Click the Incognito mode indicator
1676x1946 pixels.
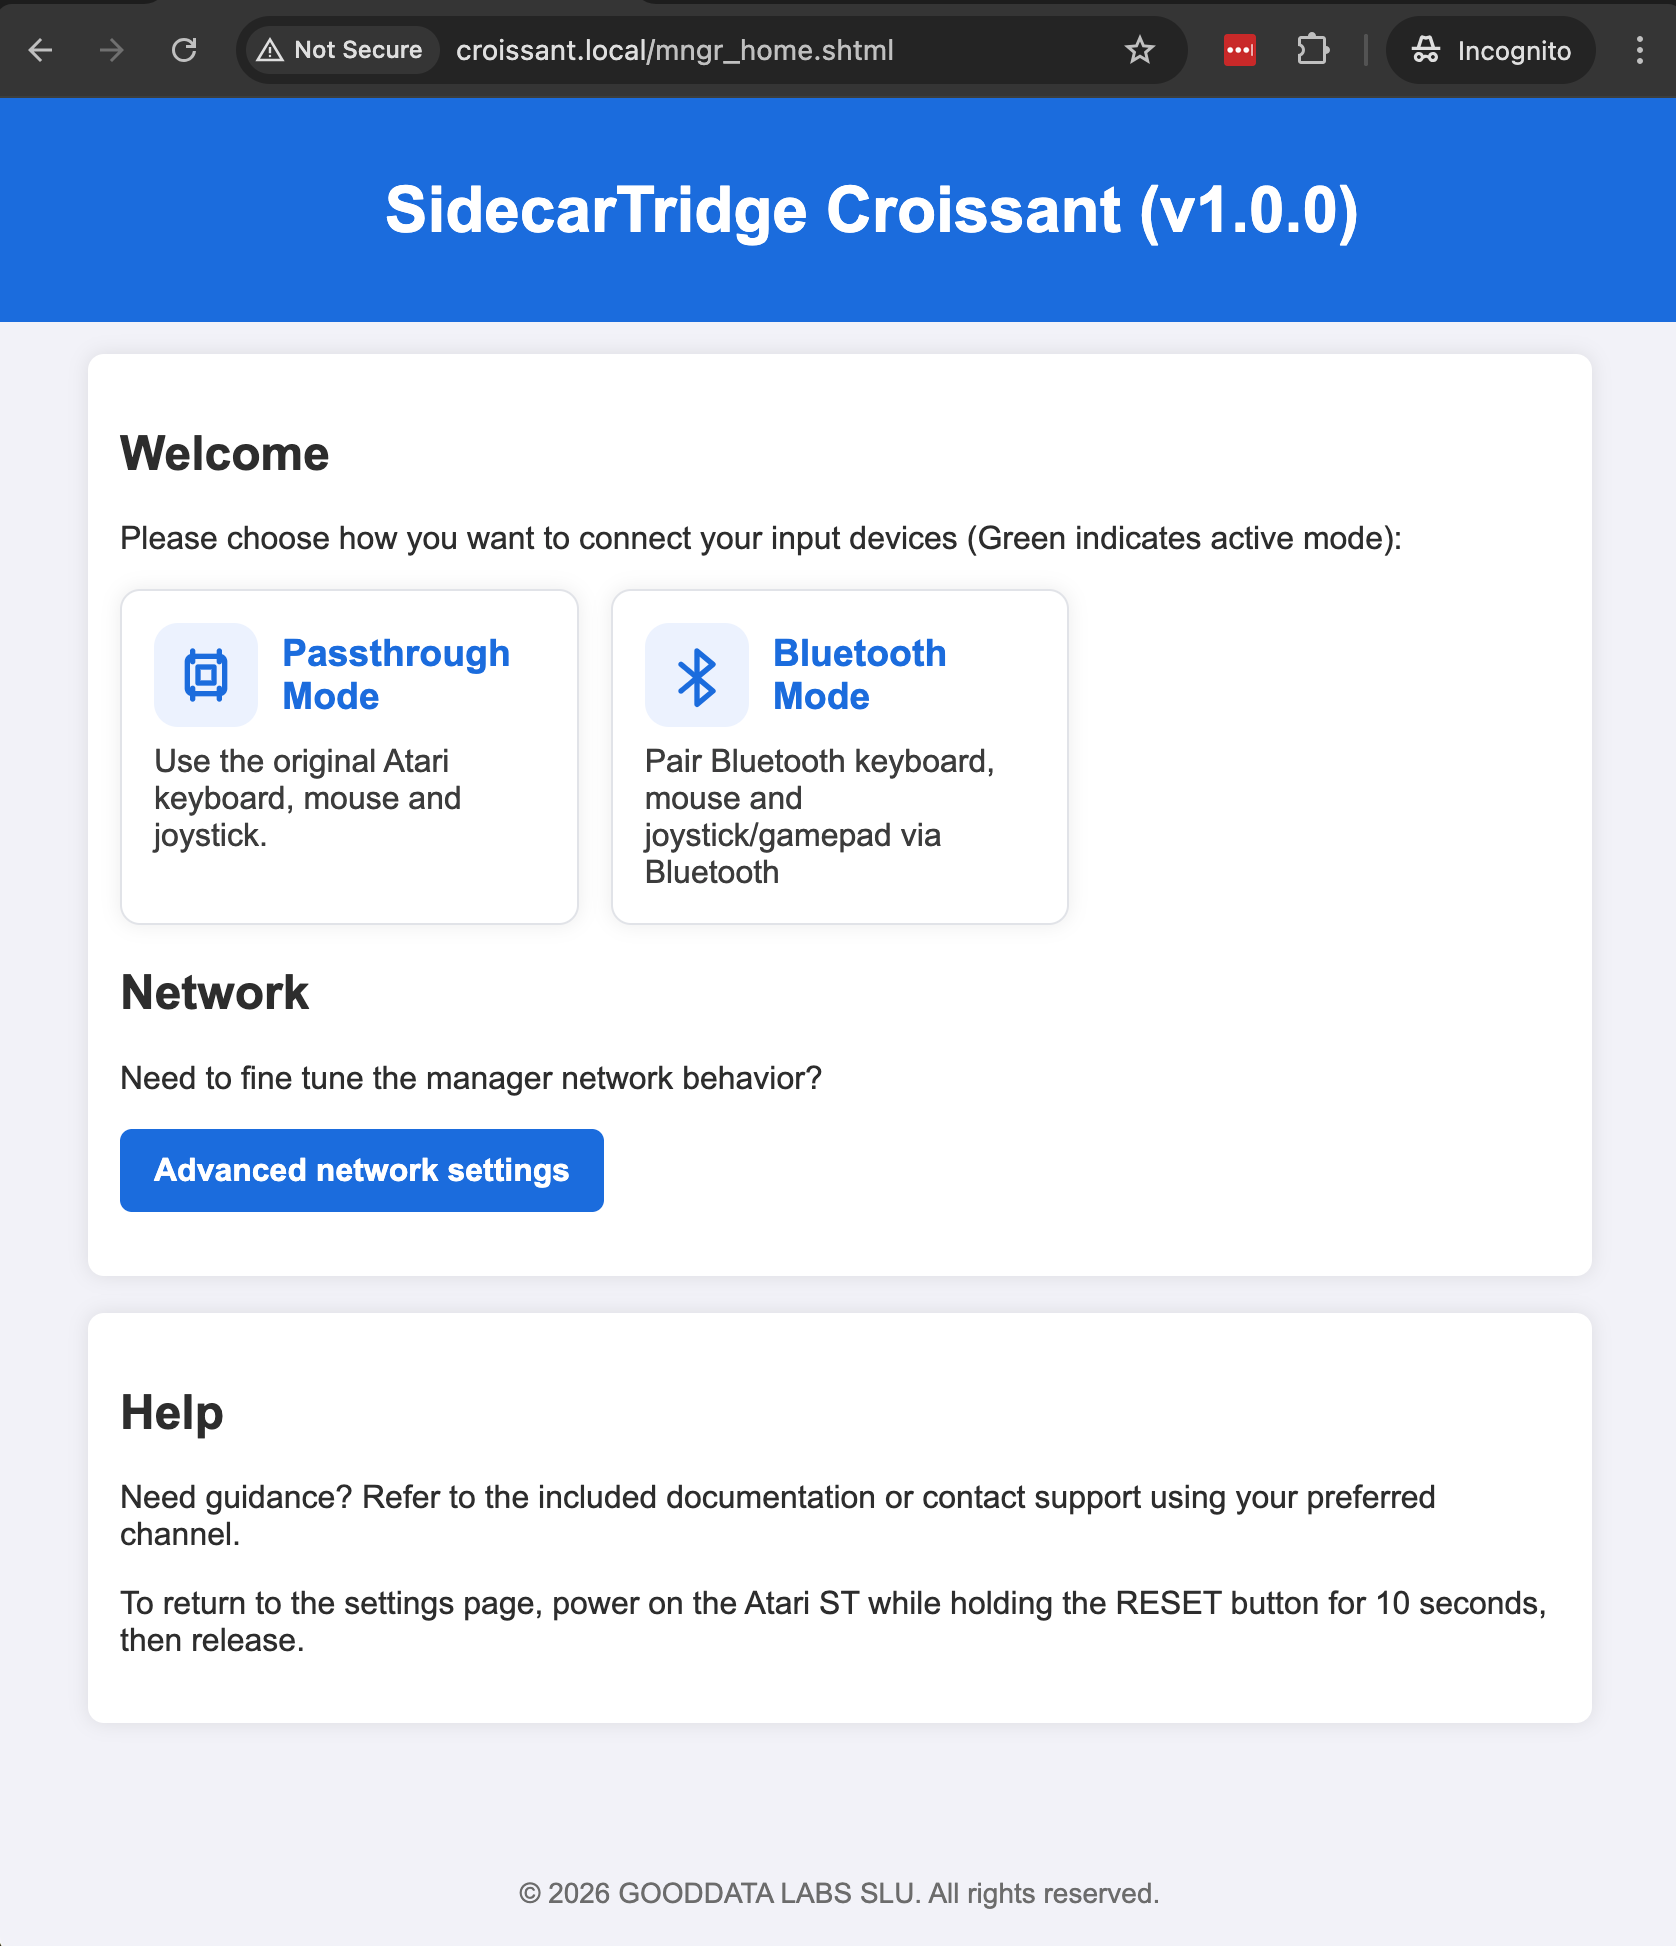click(x=1489, y=50)
